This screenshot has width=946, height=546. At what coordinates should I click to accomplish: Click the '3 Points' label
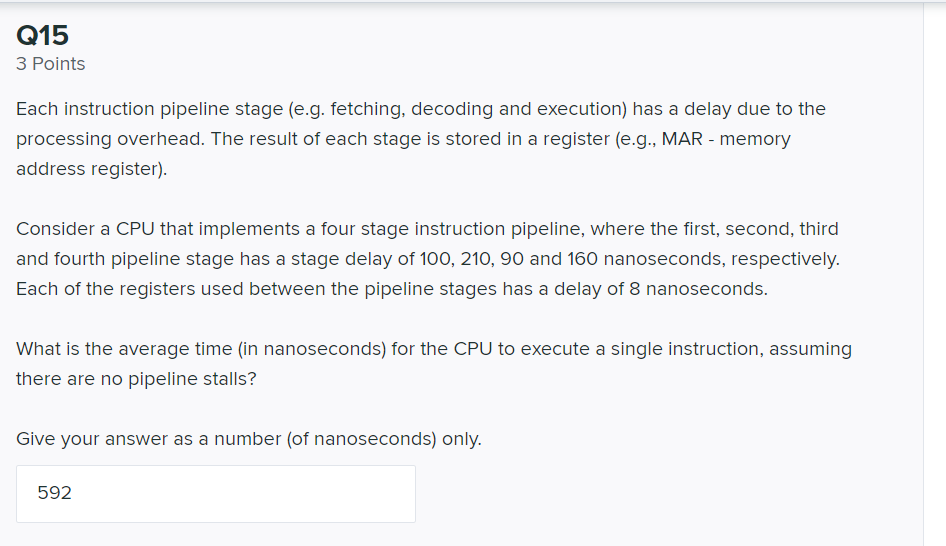(x=51, y=64)
